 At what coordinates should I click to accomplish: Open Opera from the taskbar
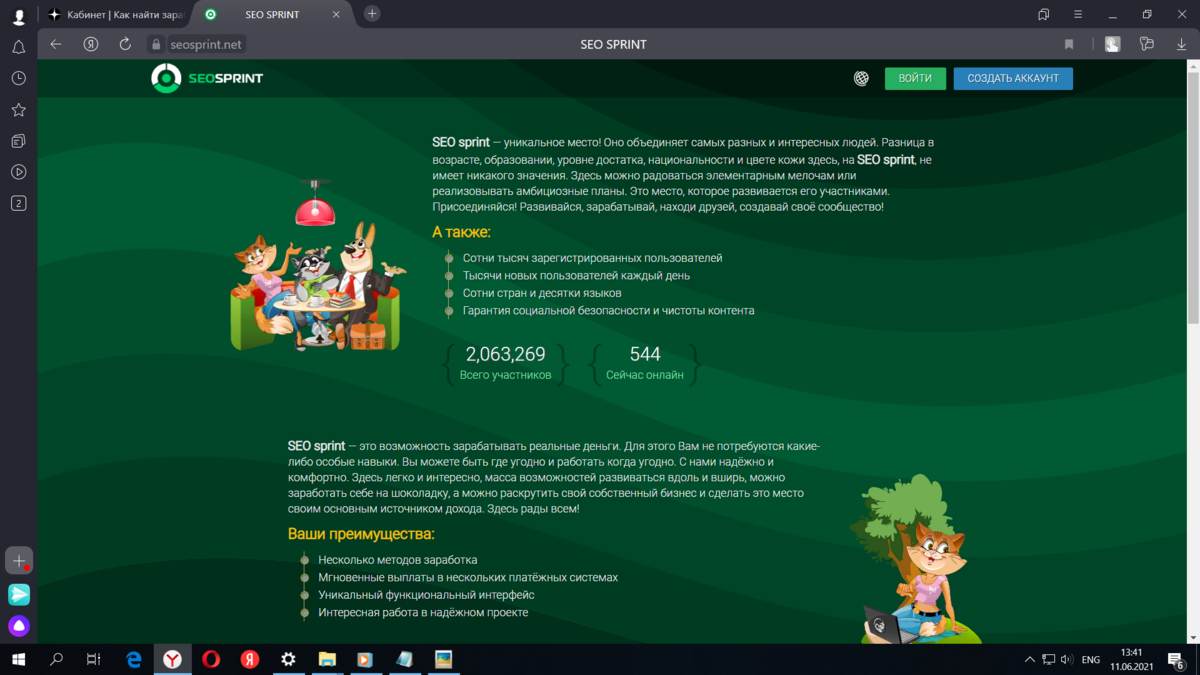pyautogui.click(x=211, y=659)
